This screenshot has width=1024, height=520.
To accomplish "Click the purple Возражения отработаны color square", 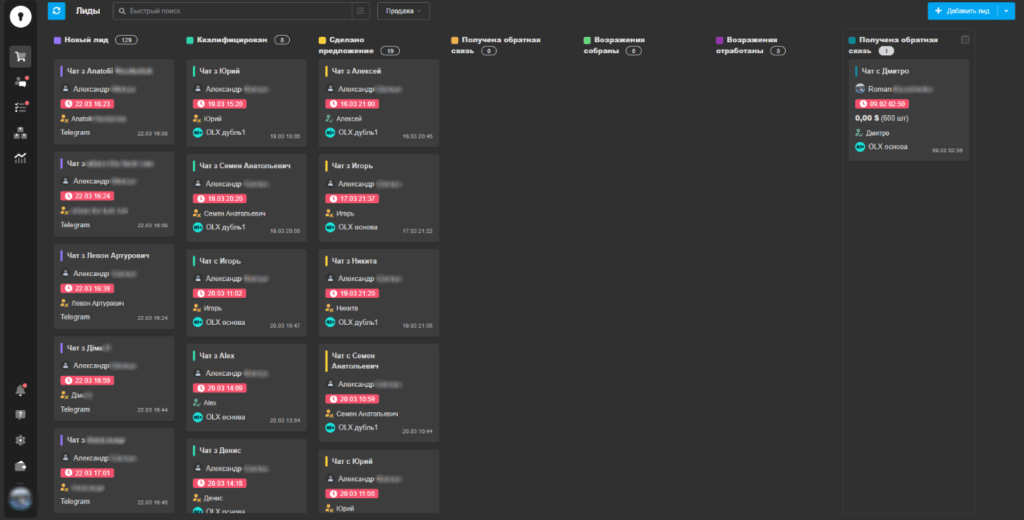I will pyautogui.click(x=720, y=40).
